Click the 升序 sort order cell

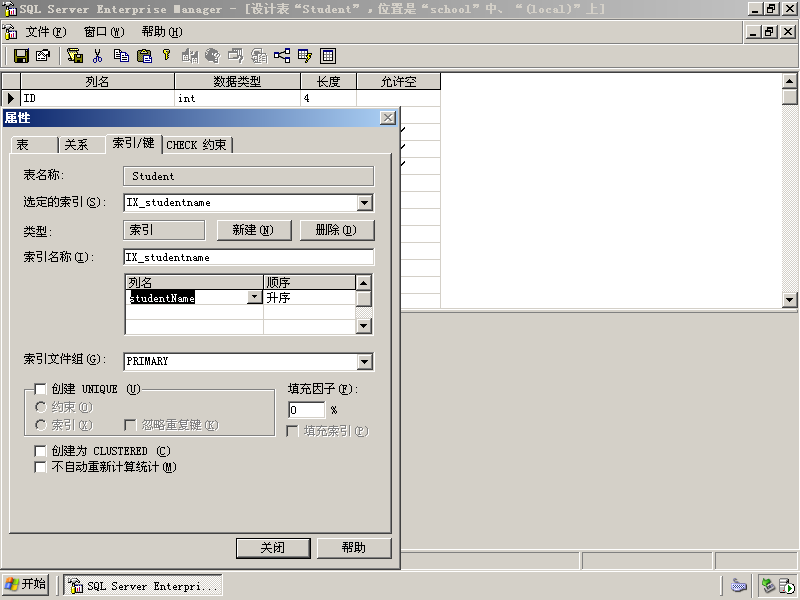[x=309, y=297]
